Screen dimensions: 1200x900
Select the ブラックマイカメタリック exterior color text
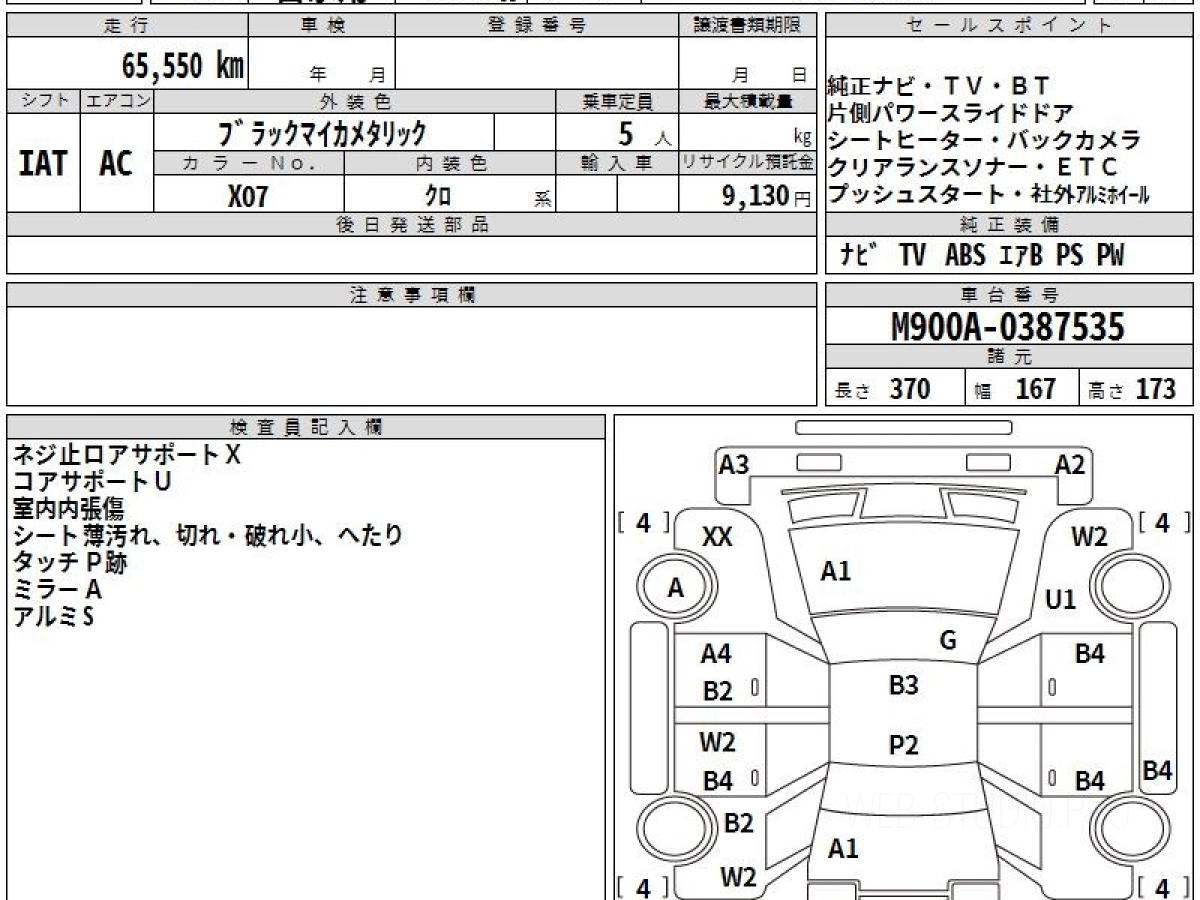pyautogui.click(x=321, y=132)
